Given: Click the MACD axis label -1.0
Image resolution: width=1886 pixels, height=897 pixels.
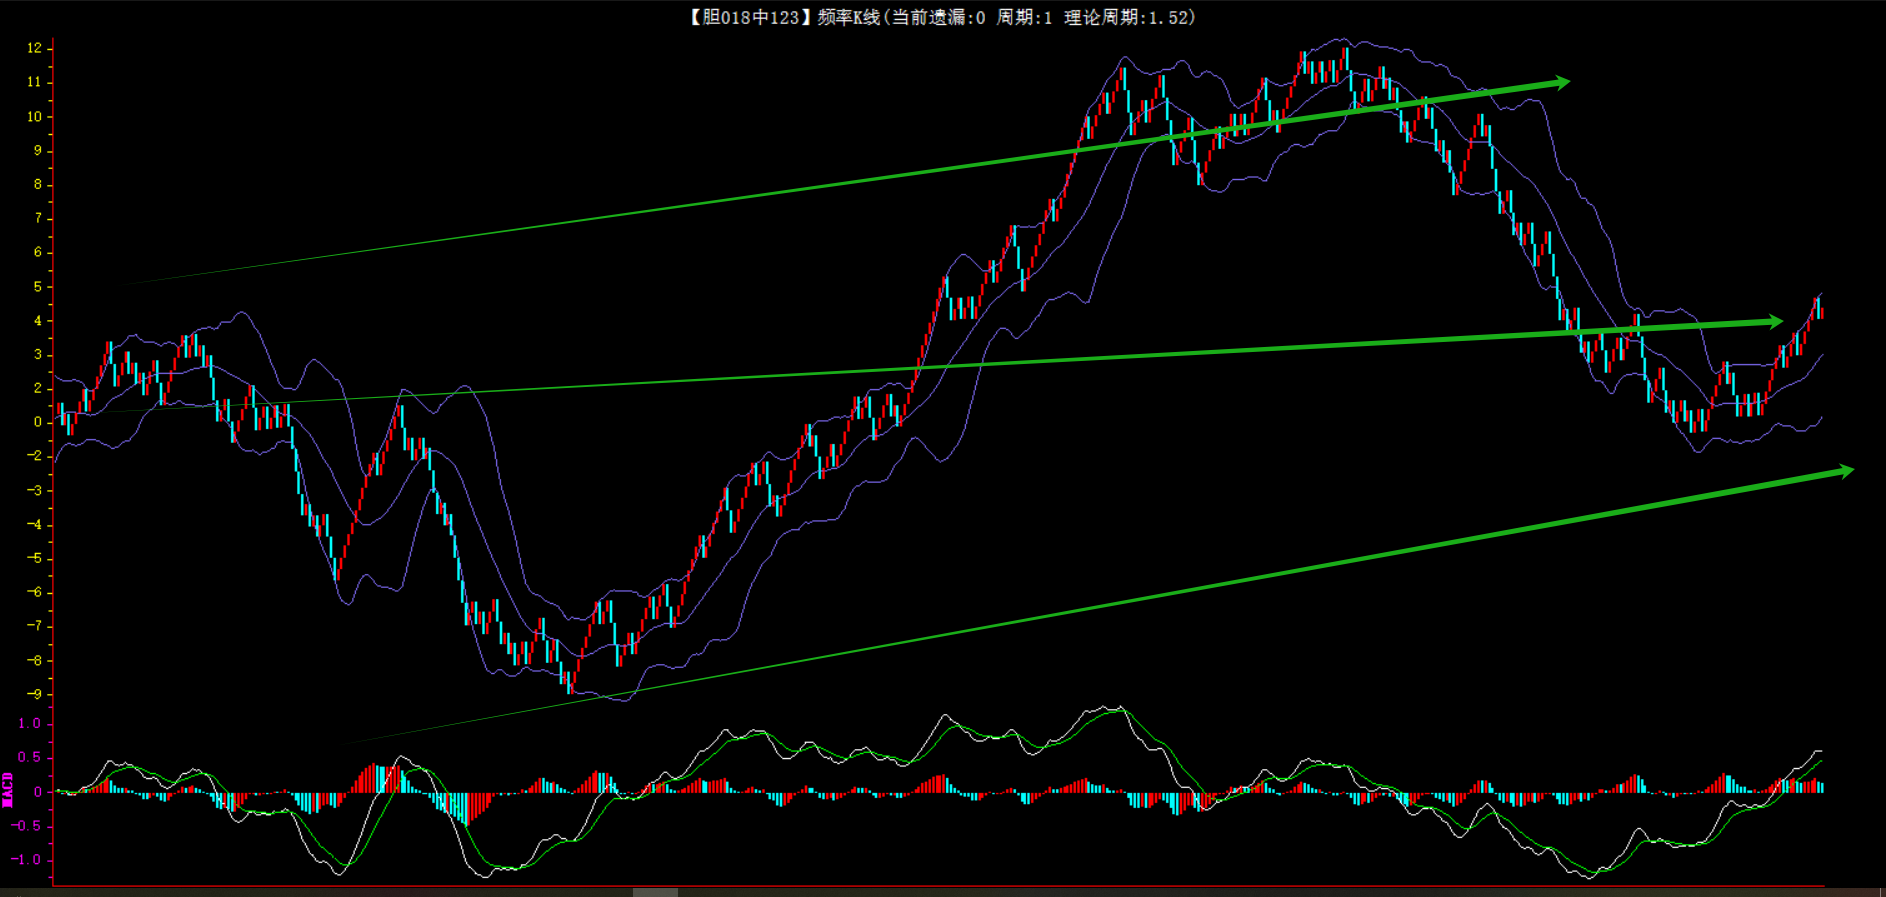Looking at the screenshot, I should tap(26, 859).
